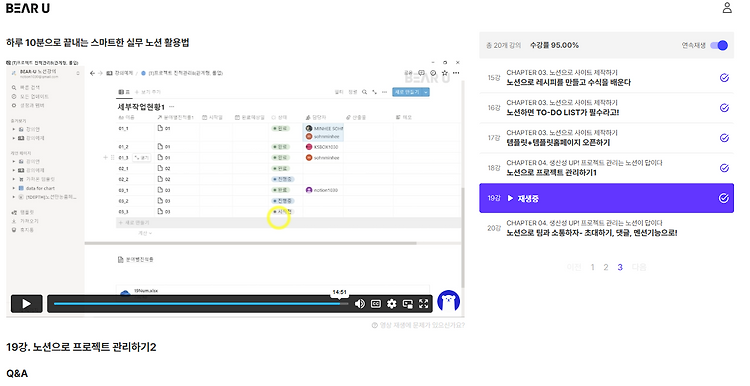The height and width of the screenshot is (386, 750).
Task: Click the completion check icon for 16강
Action: pyautogui.click(x=724, y=108)
